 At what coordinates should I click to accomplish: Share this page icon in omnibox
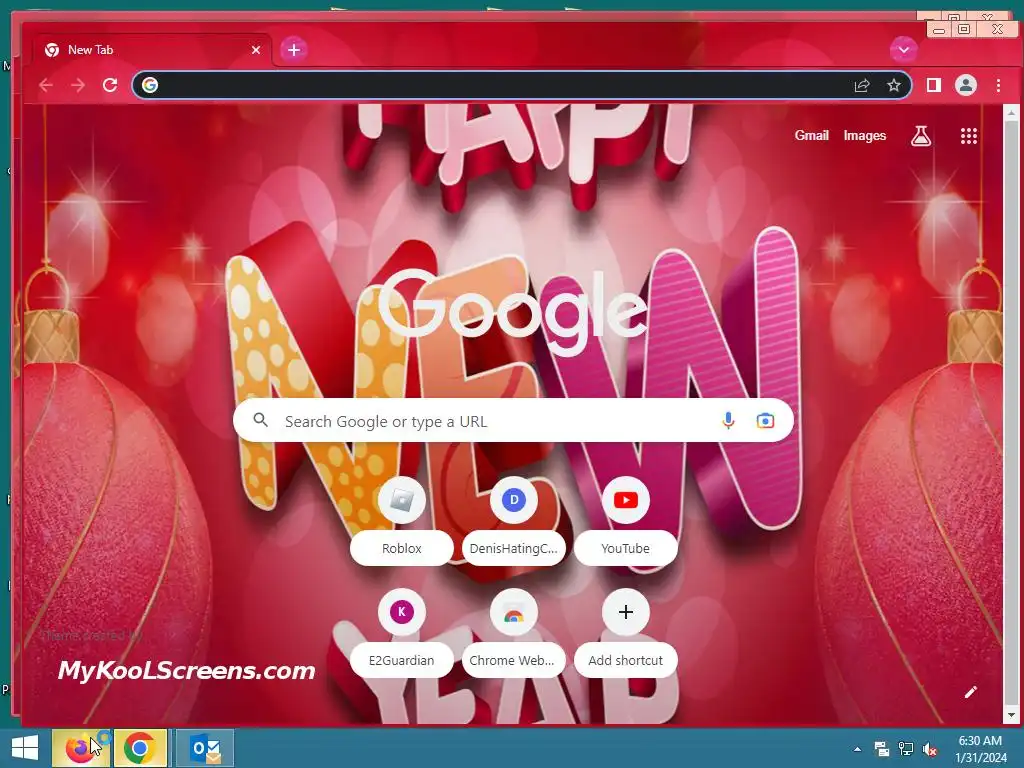tap(862, 85)
